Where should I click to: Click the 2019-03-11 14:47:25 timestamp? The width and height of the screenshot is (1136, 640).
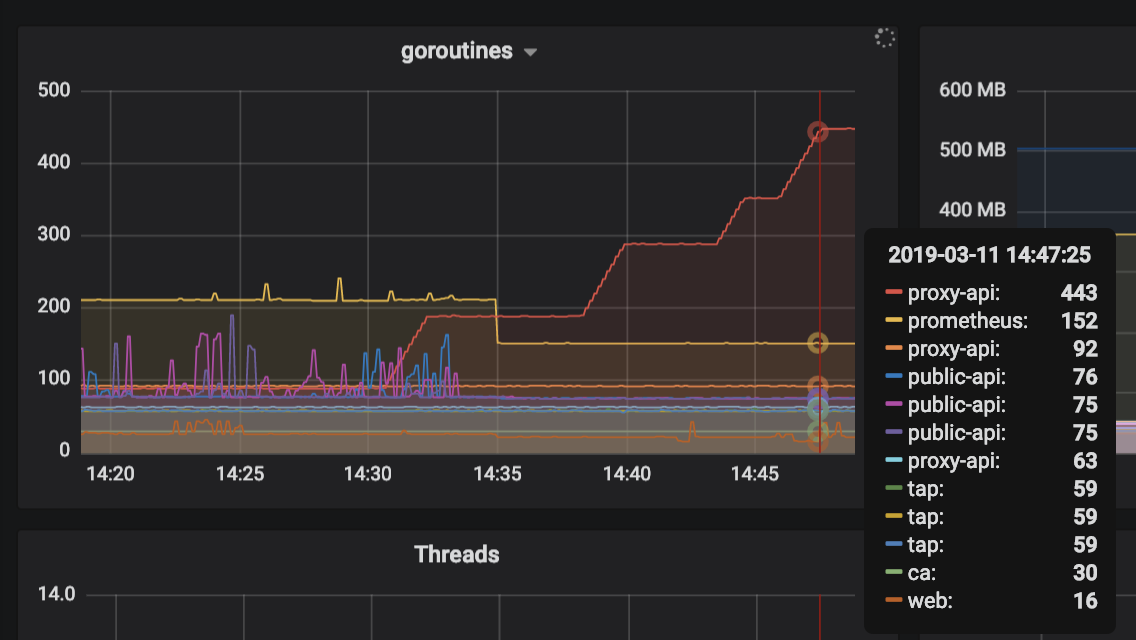(x=989, y=255)
